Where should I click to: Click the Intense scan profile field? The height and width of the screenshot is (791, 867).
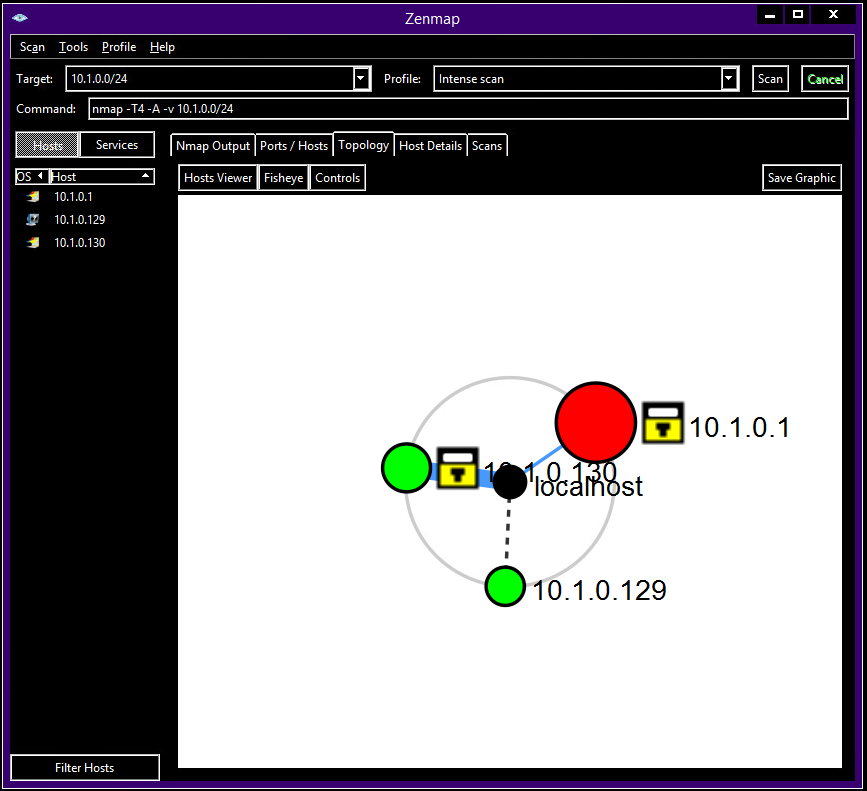tap(578, 78)
